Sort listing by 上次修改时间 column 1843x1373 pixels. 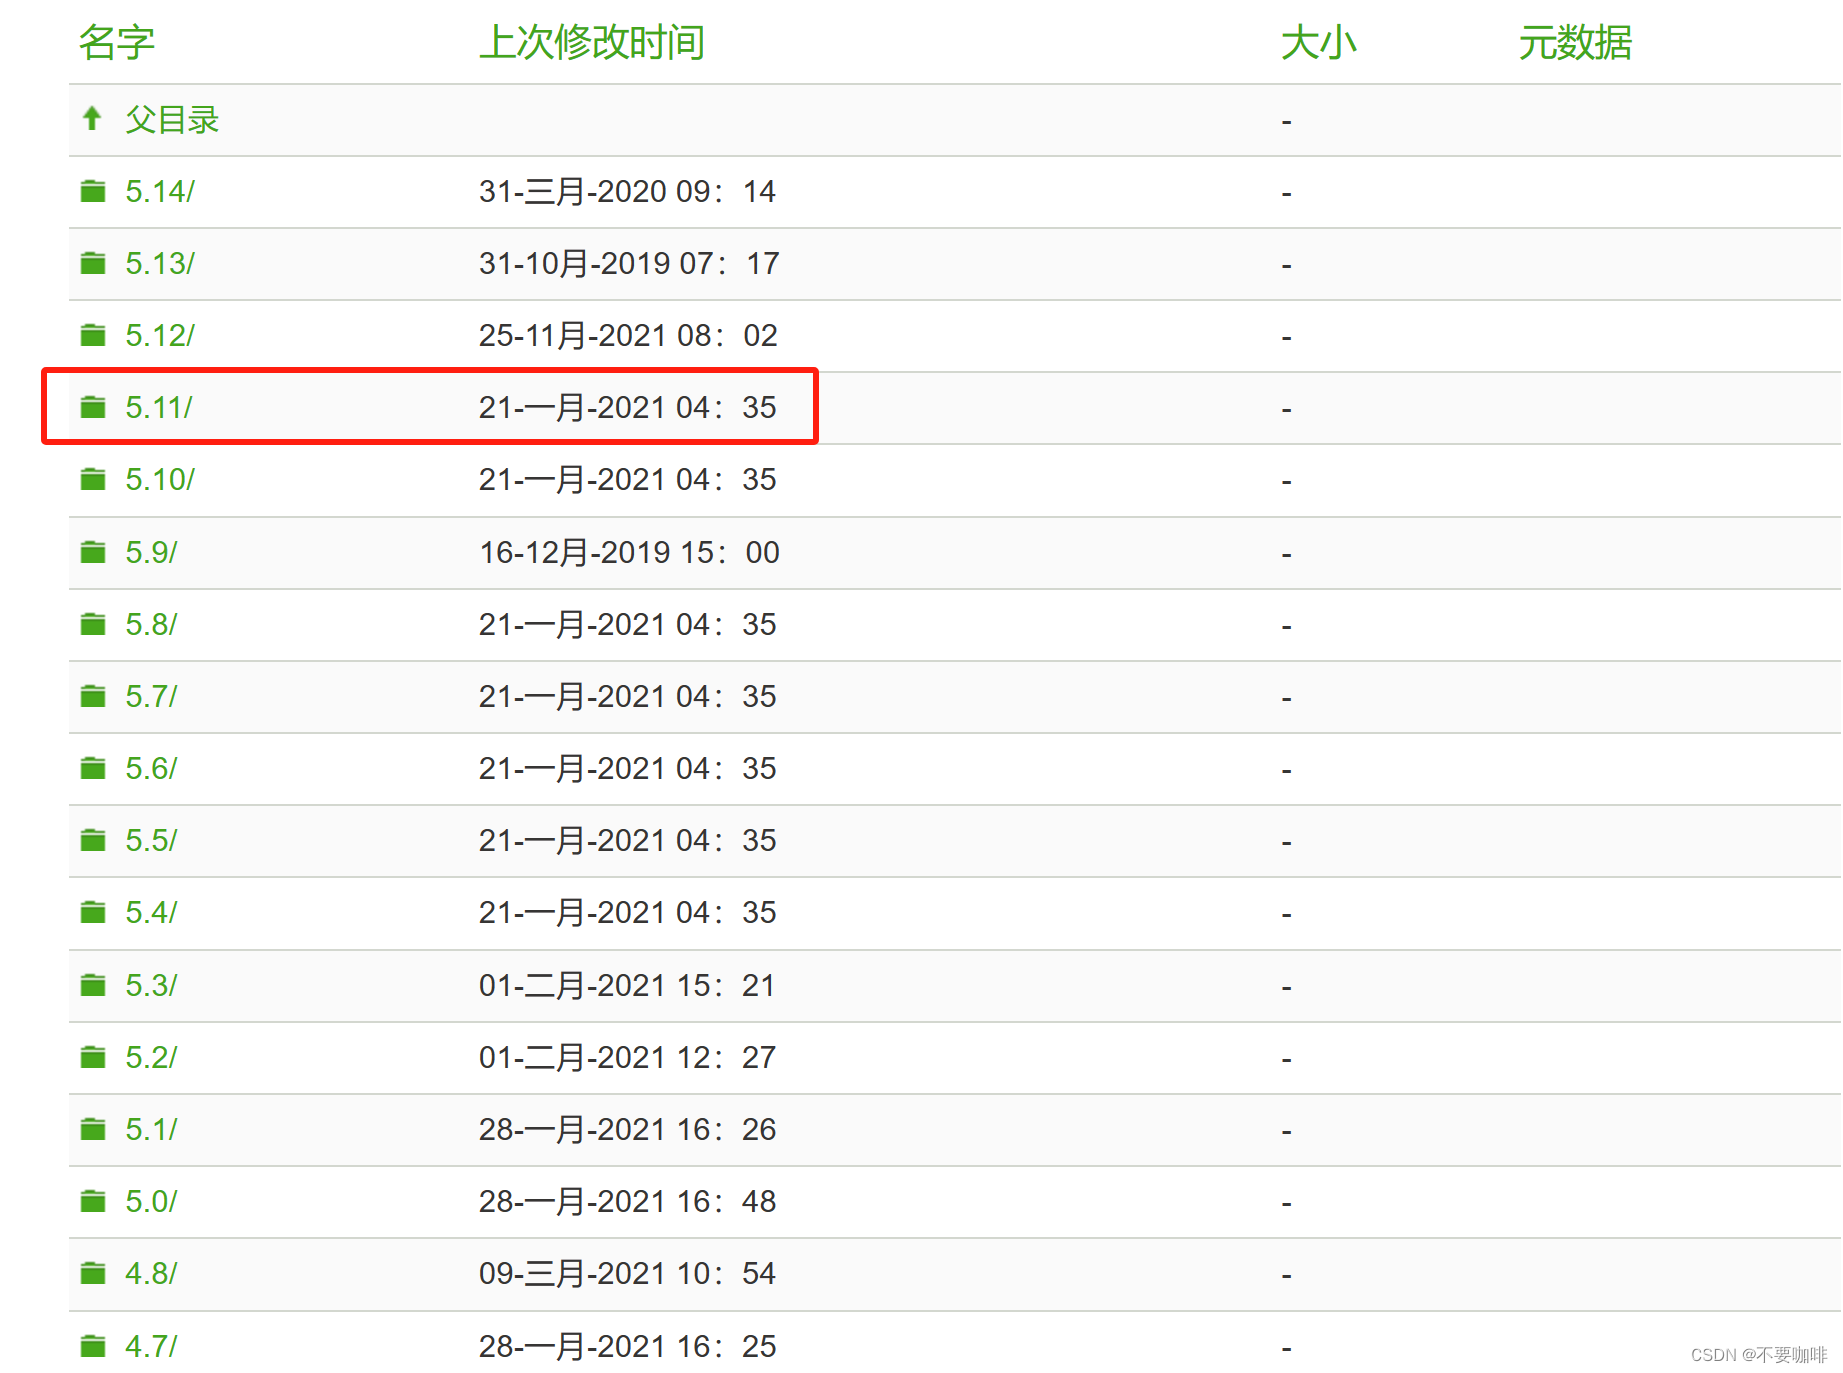pos(592,43)
